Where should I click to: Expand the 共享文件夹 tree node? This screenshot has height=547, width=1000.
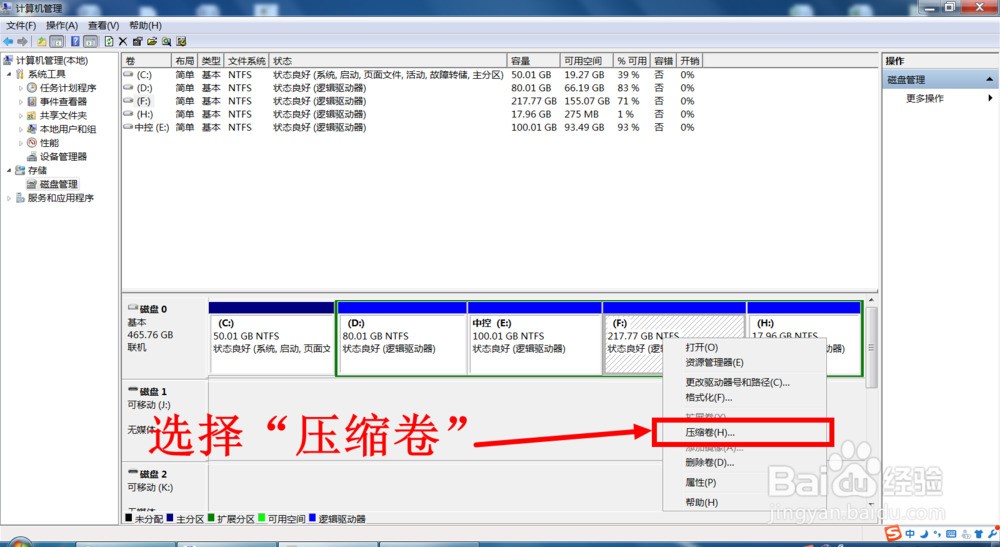[x=20, y=115]
